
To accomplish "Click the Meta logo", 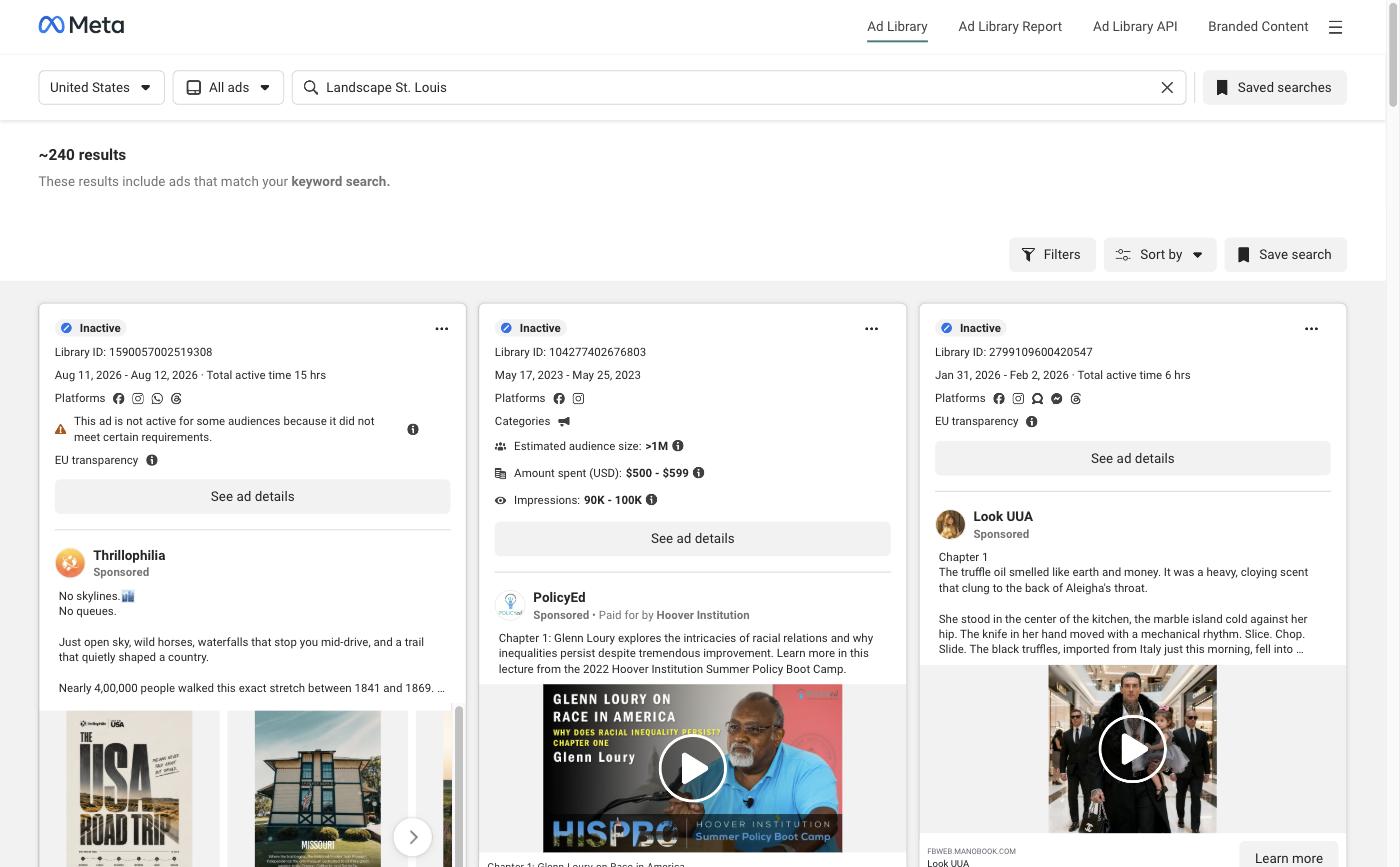I will click(x=81, y=25).
